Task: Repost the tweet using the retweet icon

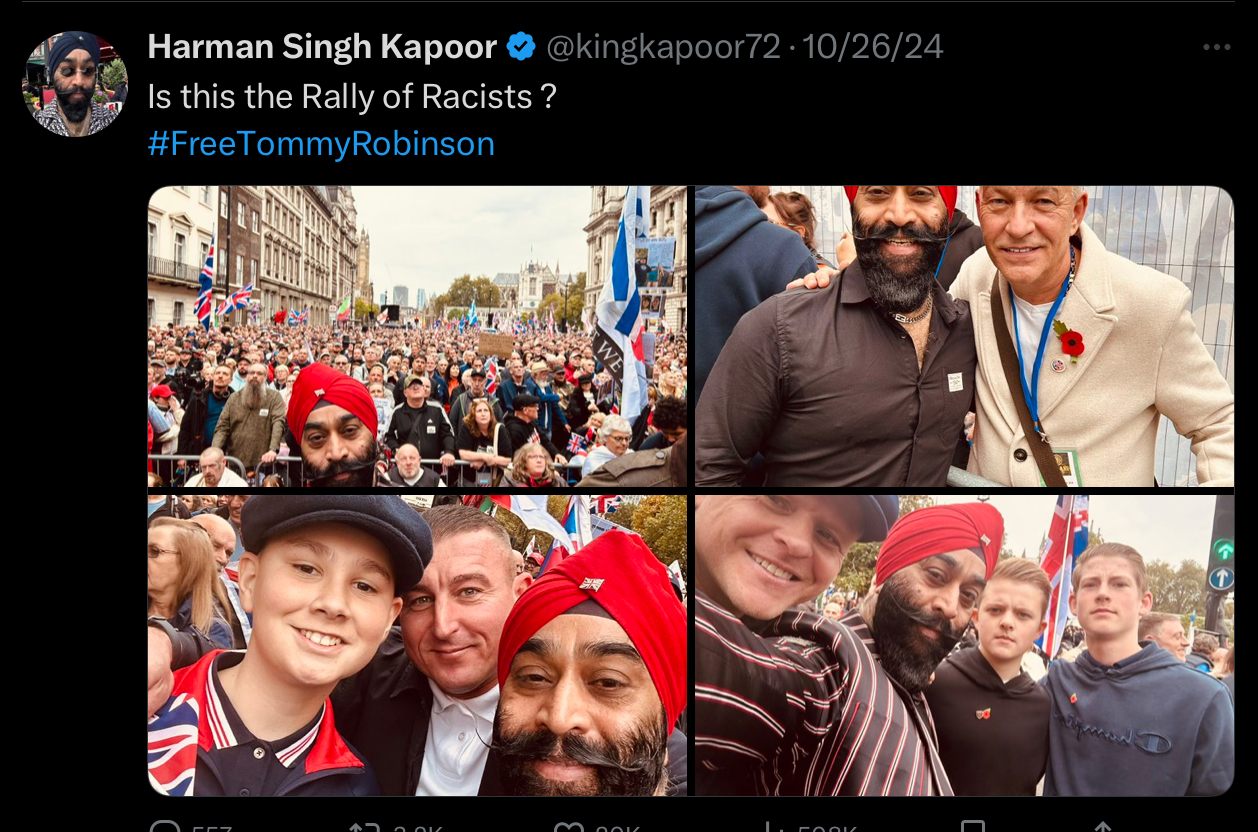Action: (364, 827)
